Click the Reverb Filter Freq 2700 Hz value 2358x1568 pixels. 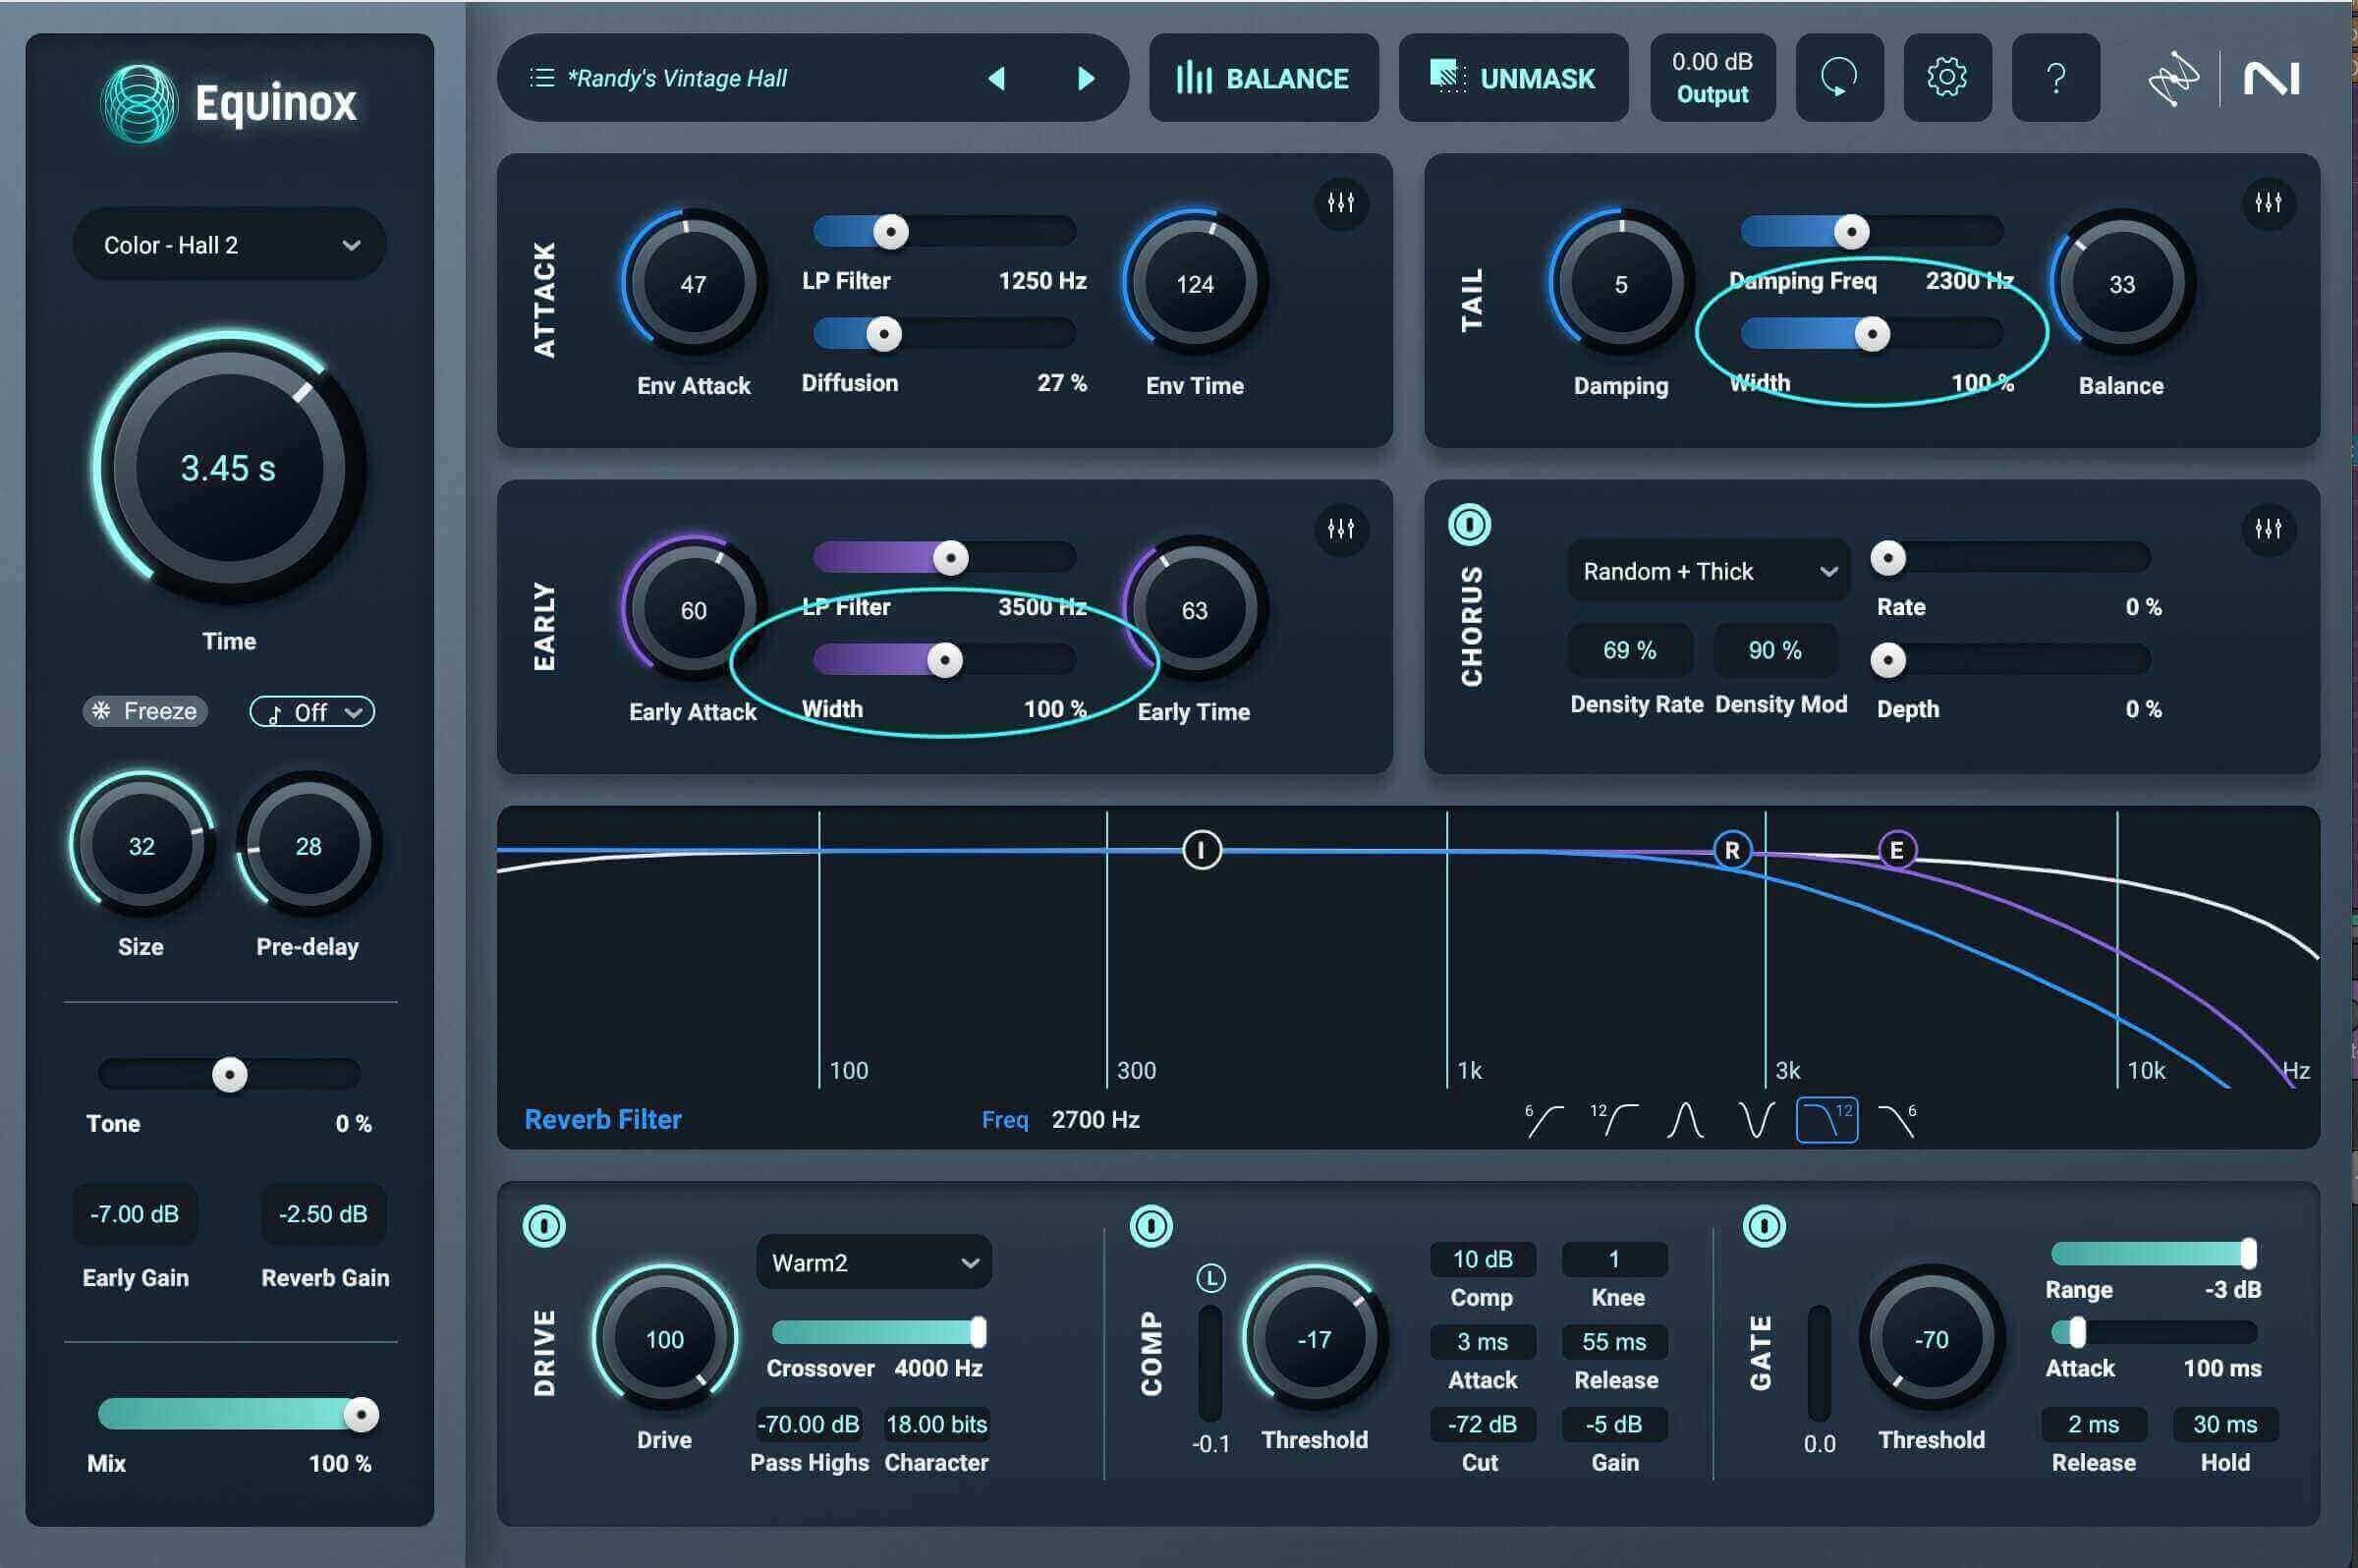click(1096, 1120)
